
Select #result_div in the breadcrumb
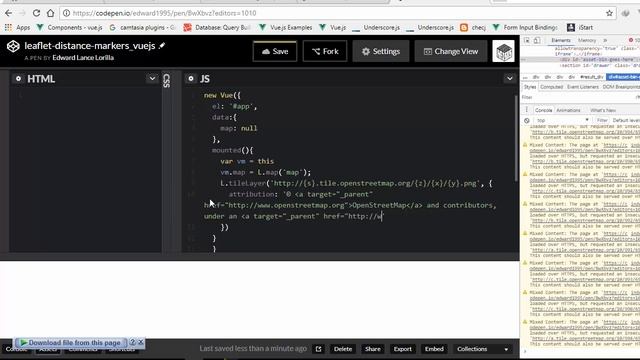point(591,77)
